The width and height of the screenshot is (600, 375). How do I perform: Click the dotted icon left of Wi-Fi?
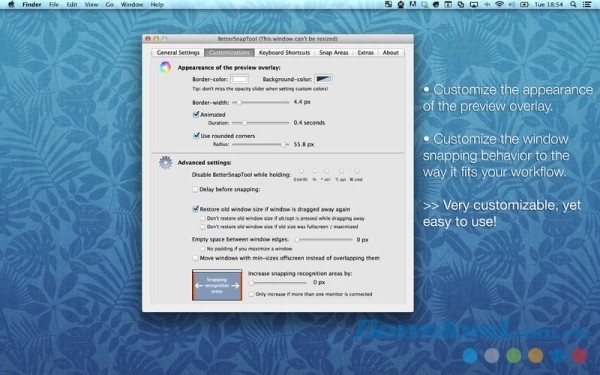pos(487,5)
